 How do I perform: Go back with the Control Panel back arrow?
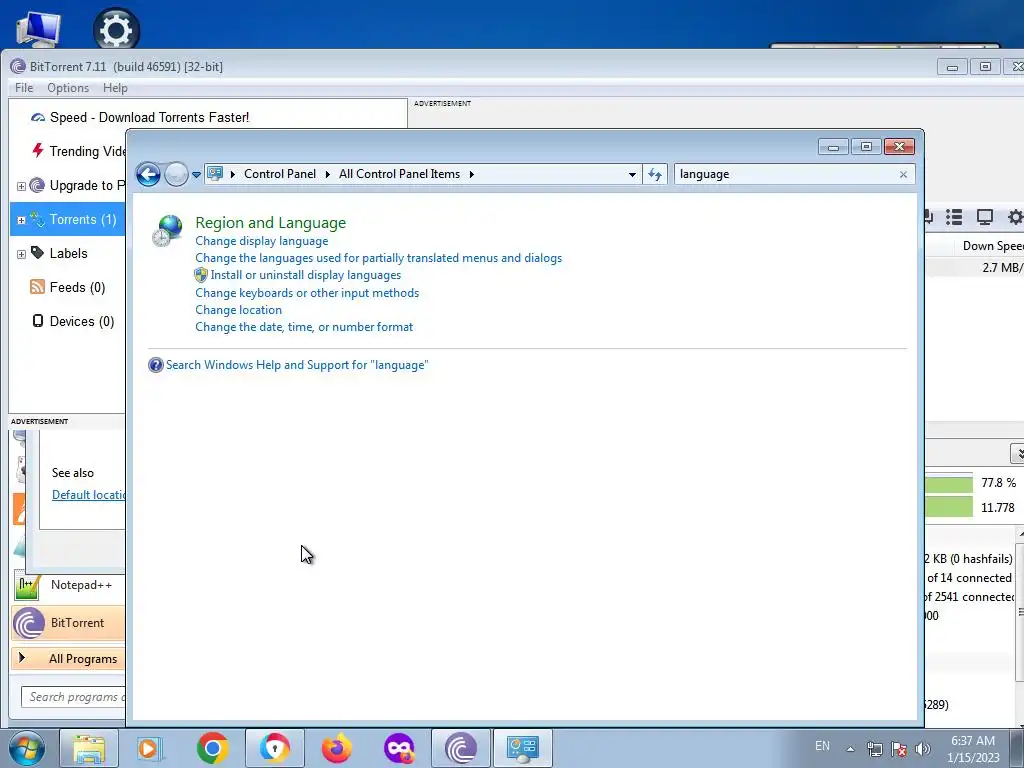(148, 174)
